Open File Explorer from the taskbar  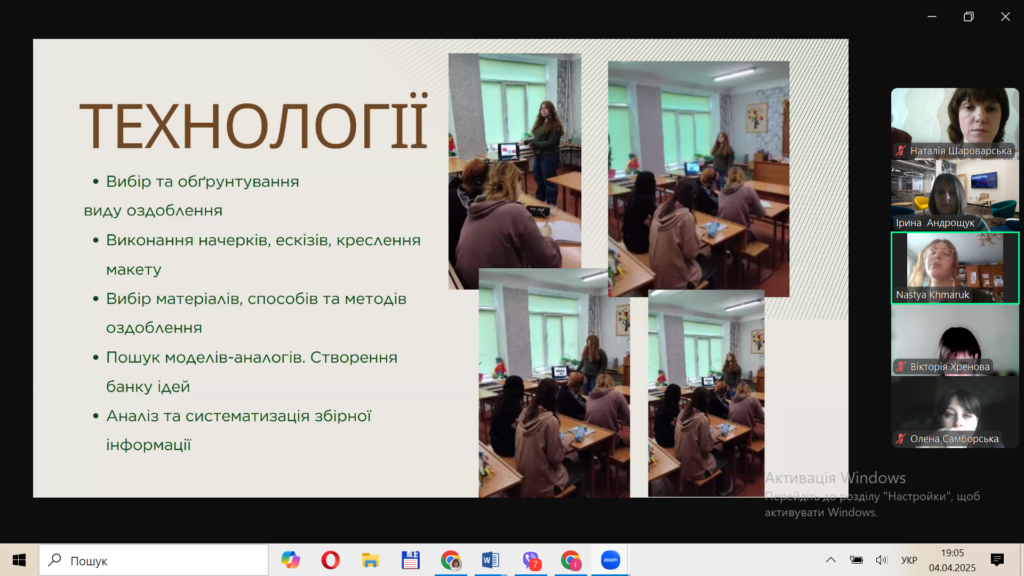point(370,560)
